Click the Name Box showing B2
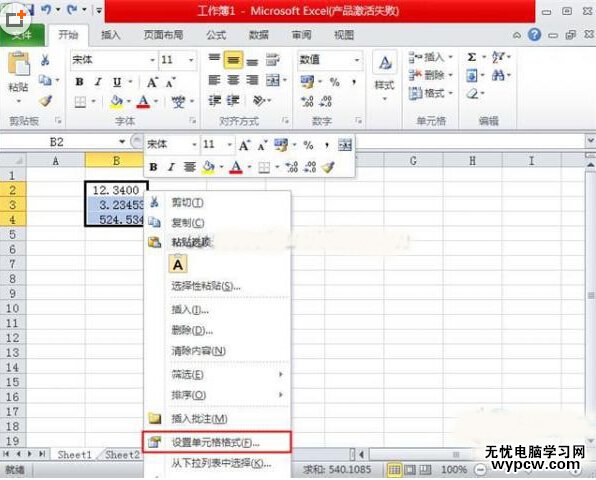 click(57, 142)
